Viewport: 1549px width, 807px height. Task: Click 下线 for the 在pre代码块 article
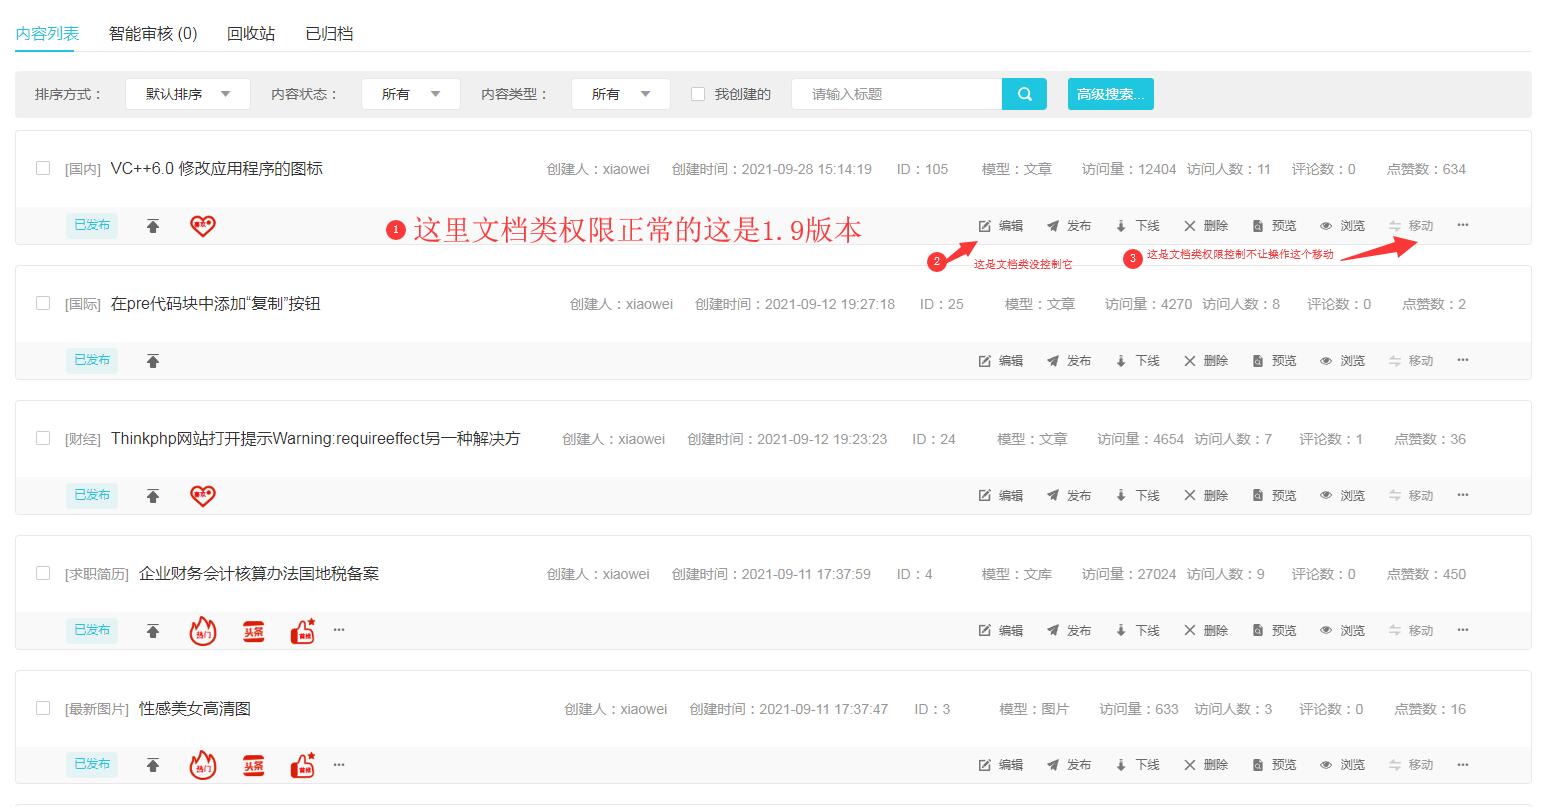pos(1137,361)
